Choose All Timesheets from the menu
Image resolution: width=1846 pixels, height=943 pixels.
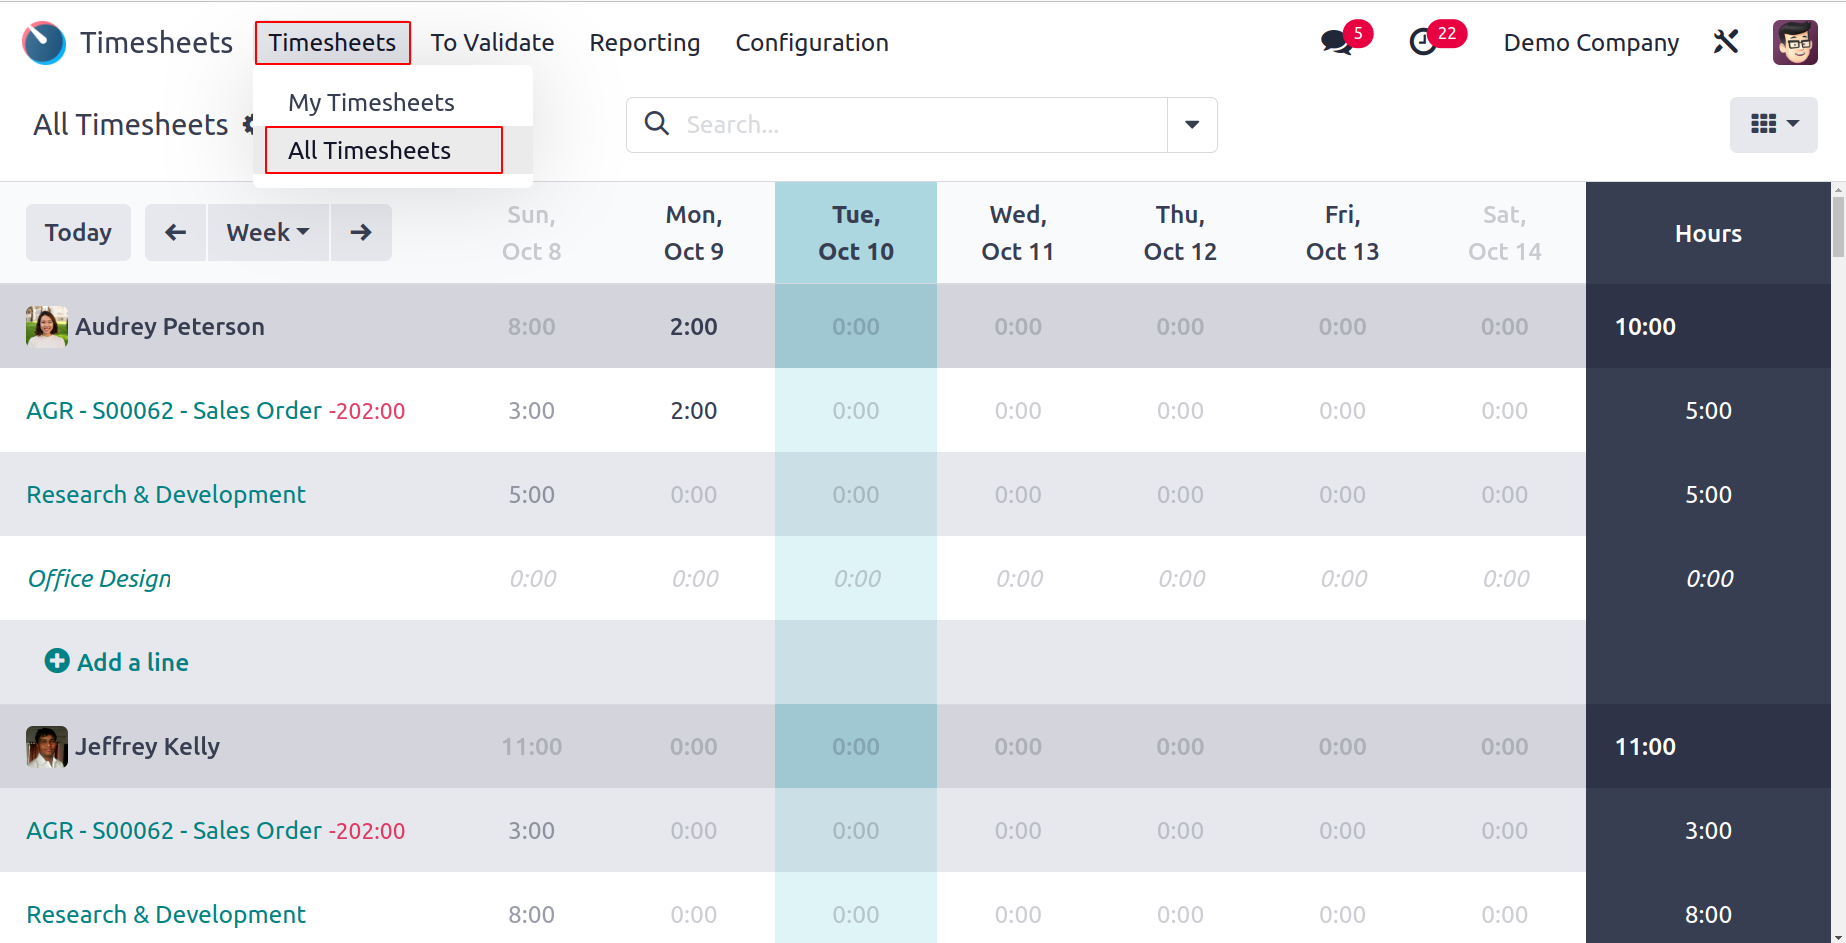pyautogui.click(x=369, y=151)
